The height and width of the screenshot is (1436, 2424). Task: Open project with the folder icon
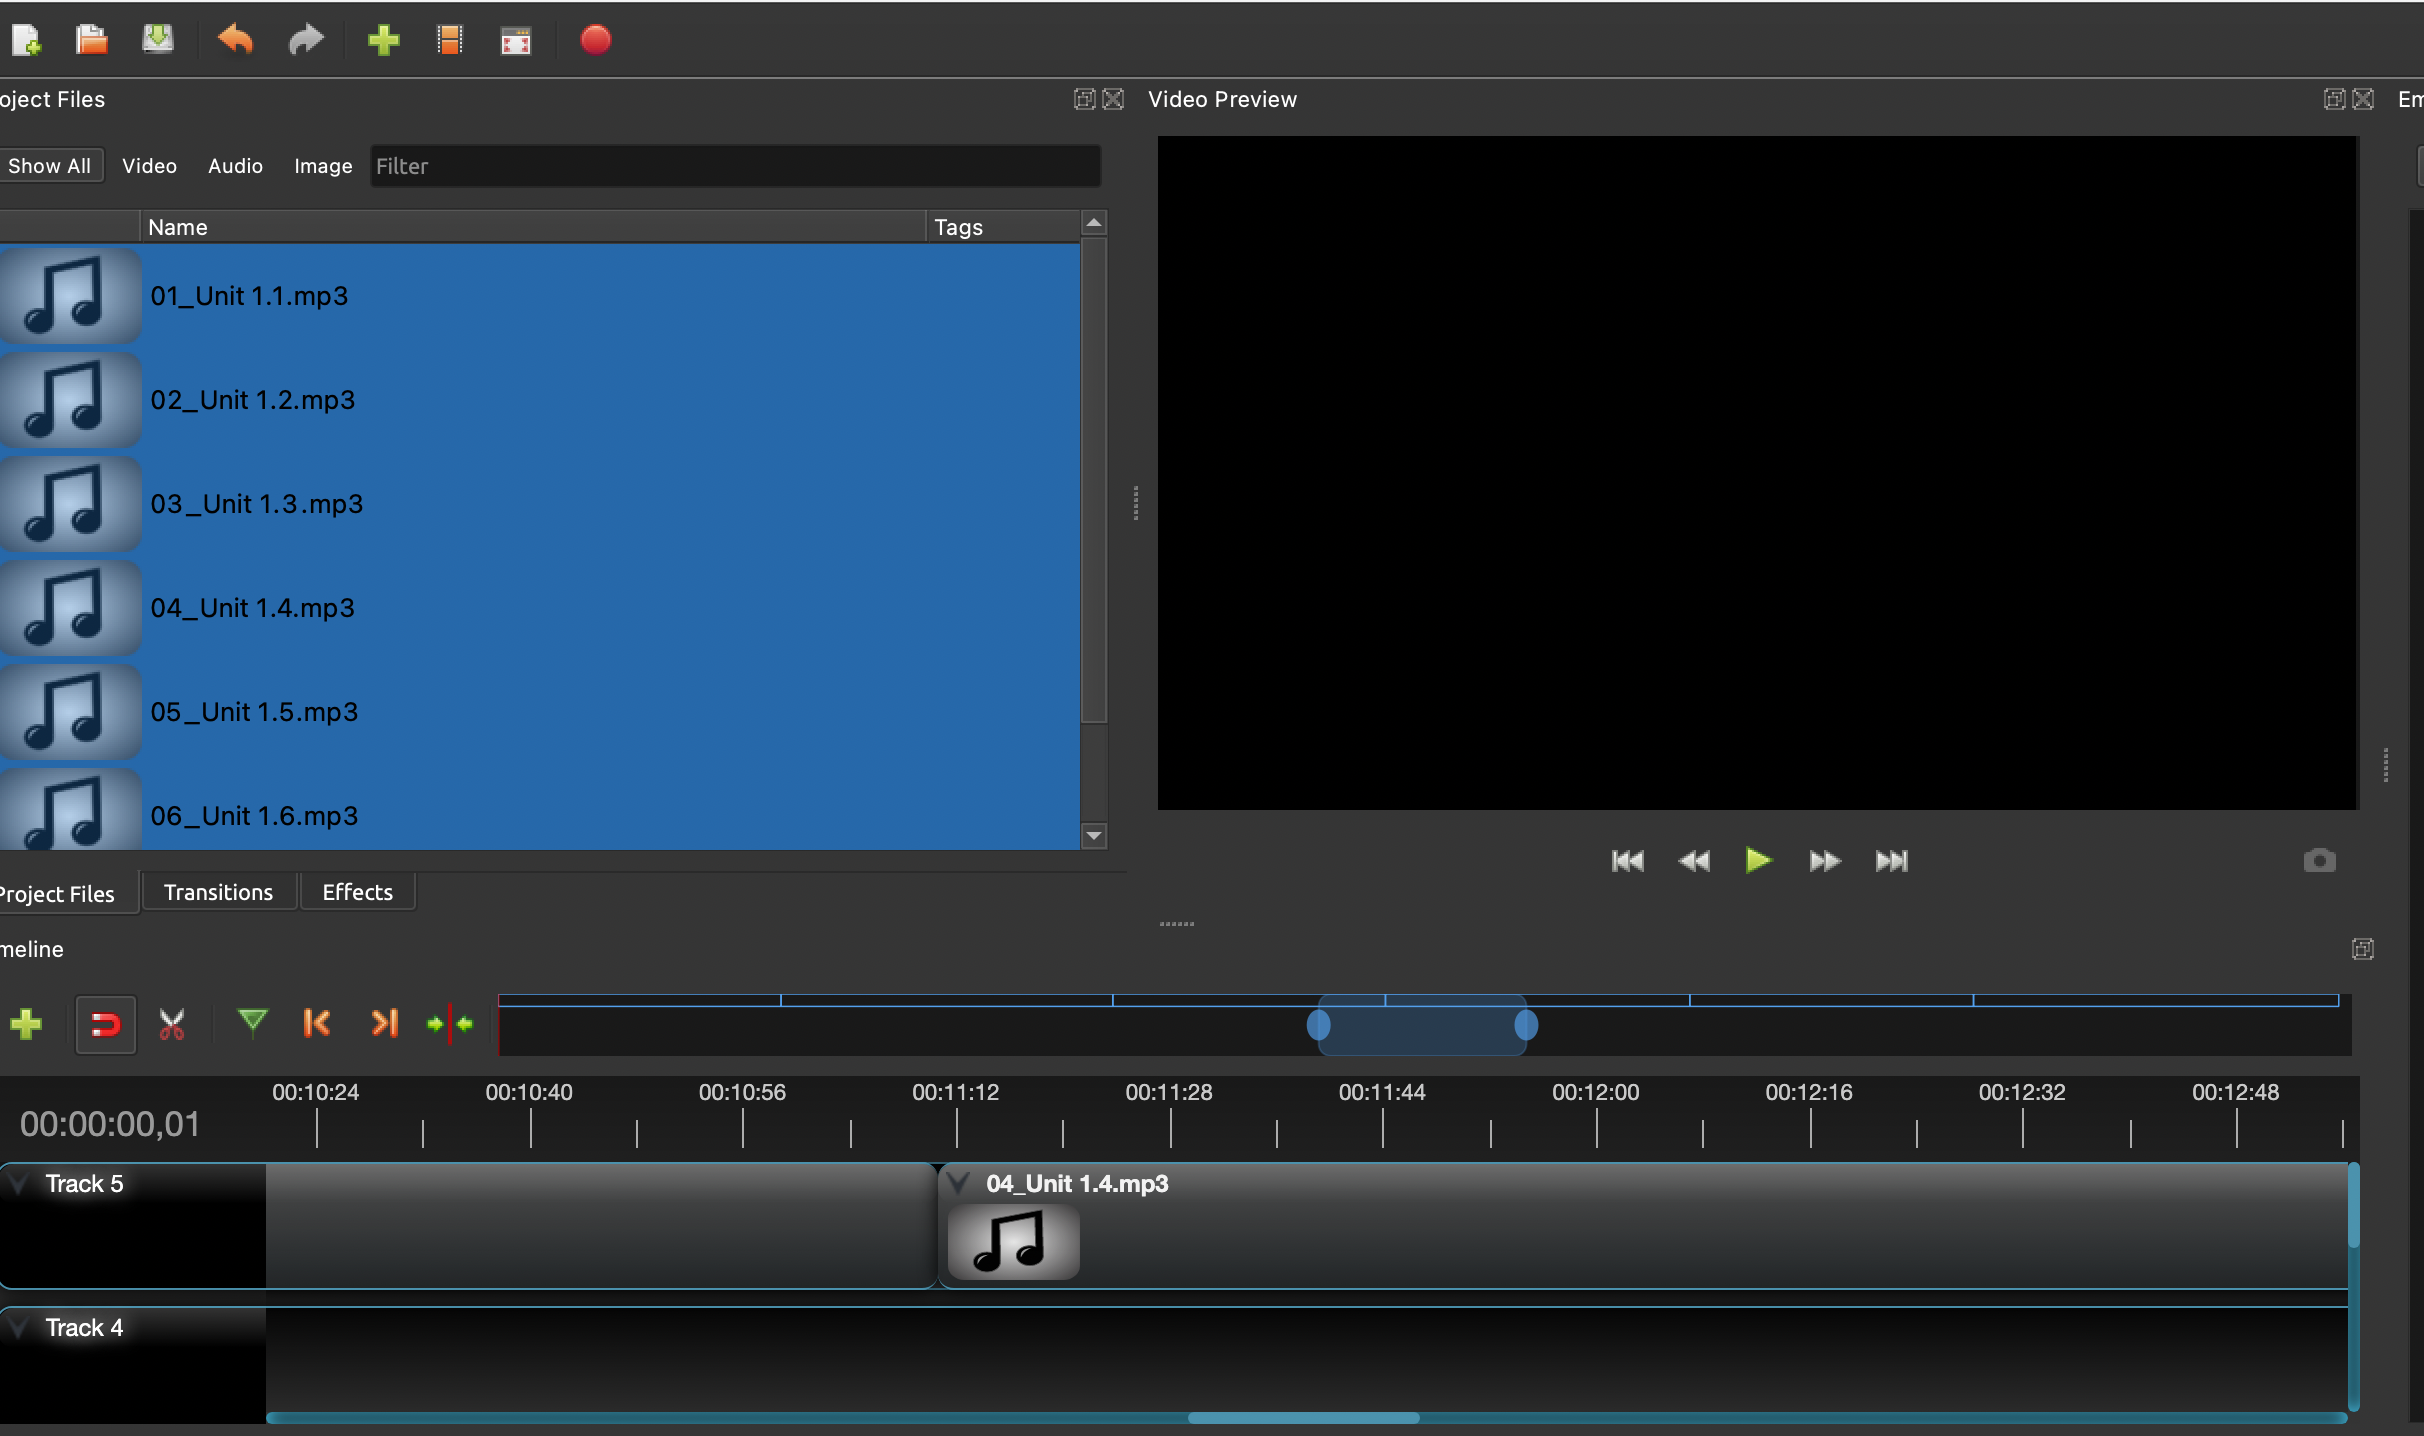pos(91,40)
